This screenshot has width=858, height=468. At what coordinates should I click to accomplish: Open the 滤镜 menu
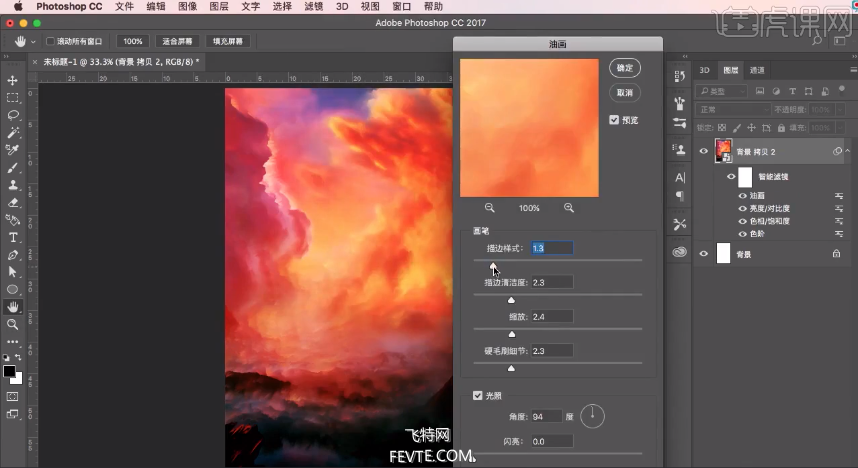314,7
